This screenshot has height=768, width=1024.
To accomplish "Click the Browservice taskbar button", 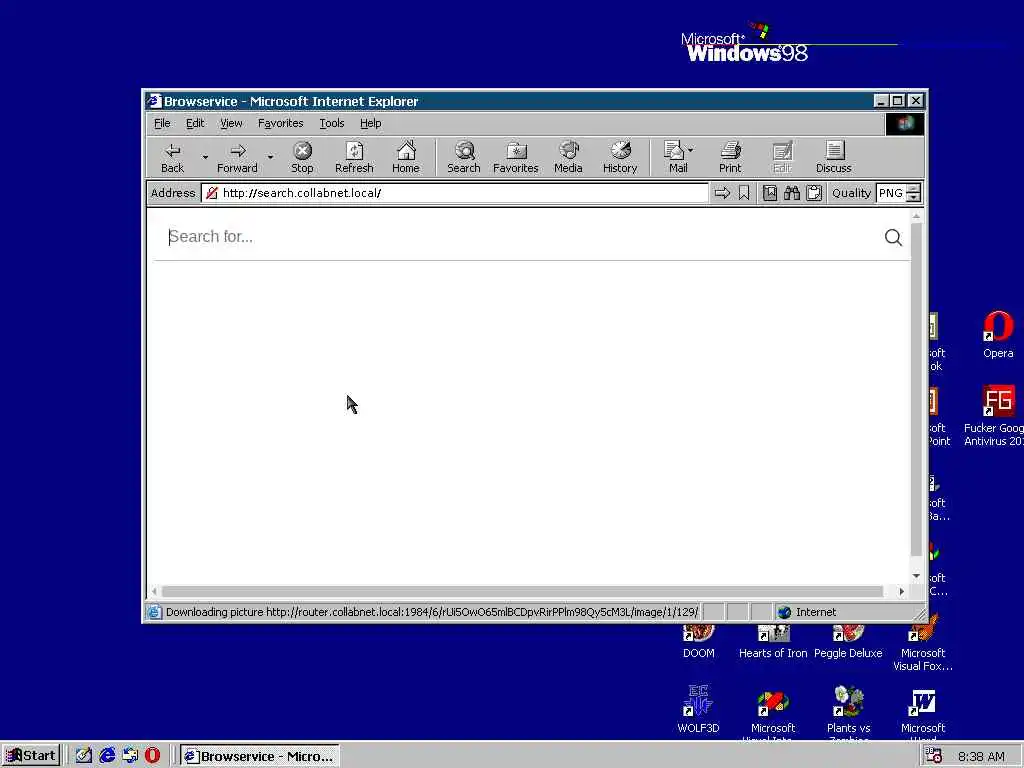I will (x=259, y=756).
